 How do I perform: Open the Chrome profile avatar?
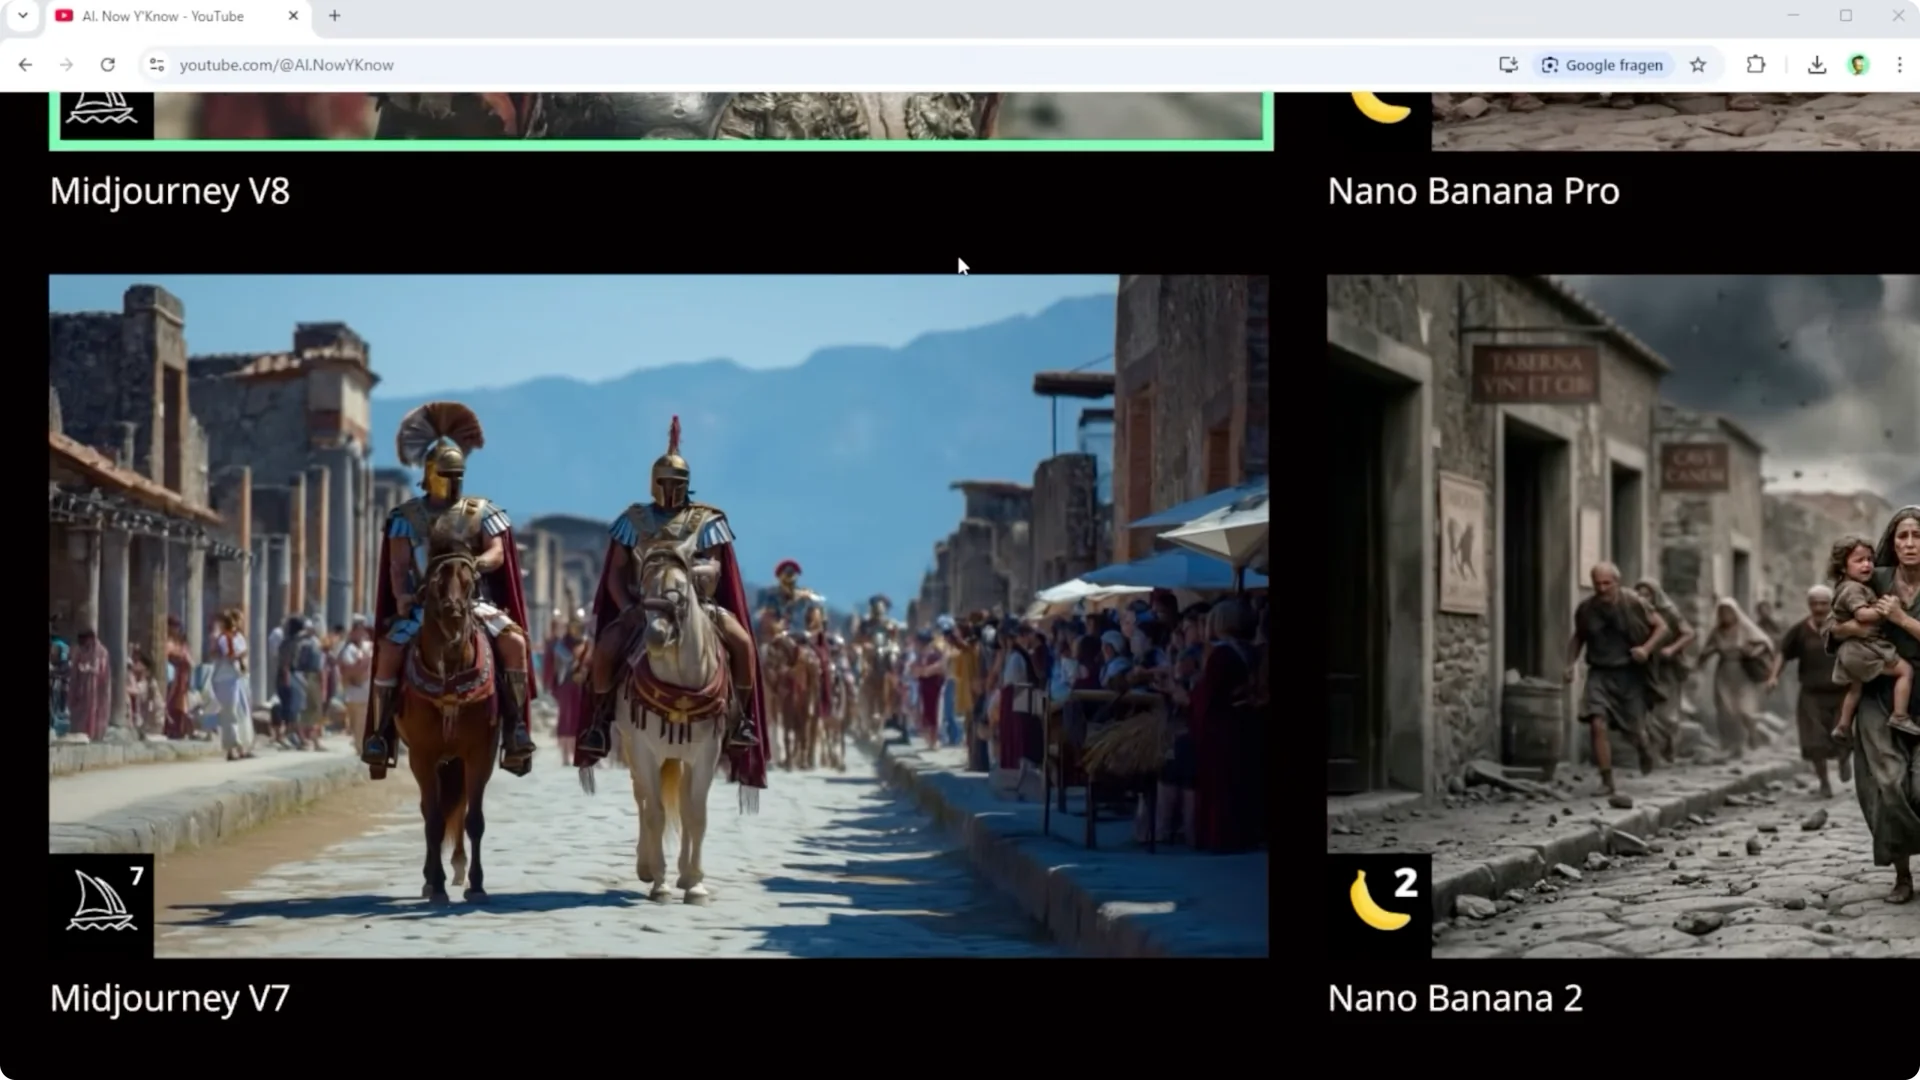pos(1858,65)
